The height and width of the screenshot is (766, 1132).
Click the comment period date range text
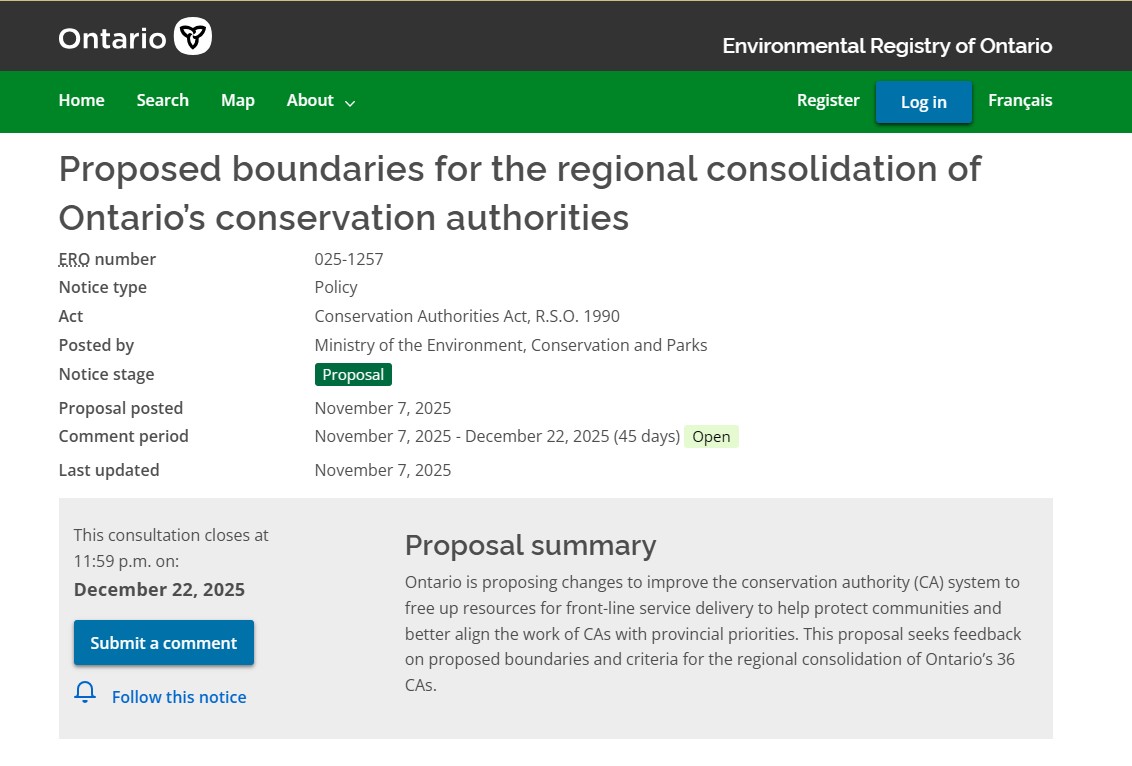(x=497, y=436)
